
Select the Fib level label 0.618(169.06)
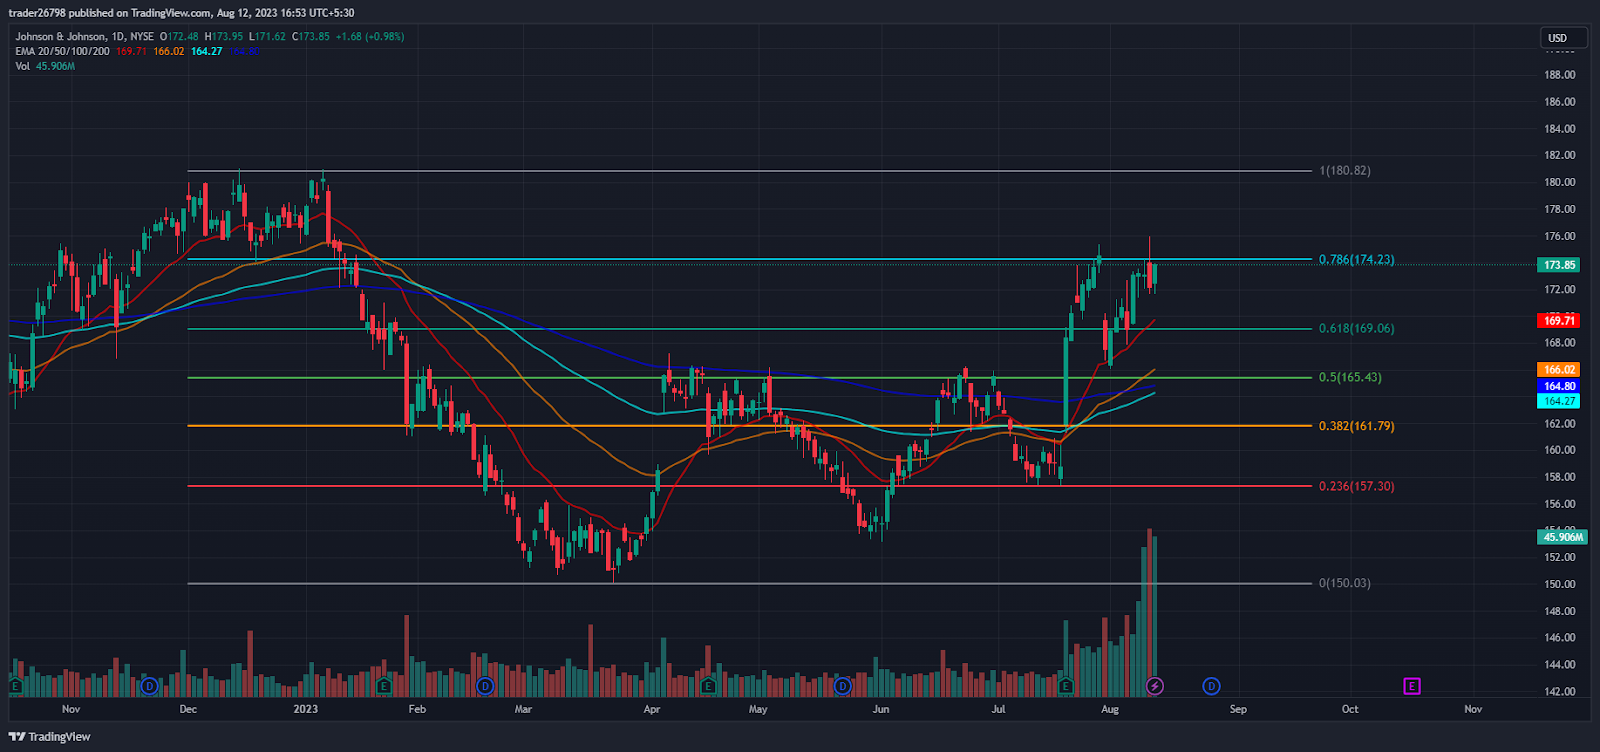click(1356, 329)
